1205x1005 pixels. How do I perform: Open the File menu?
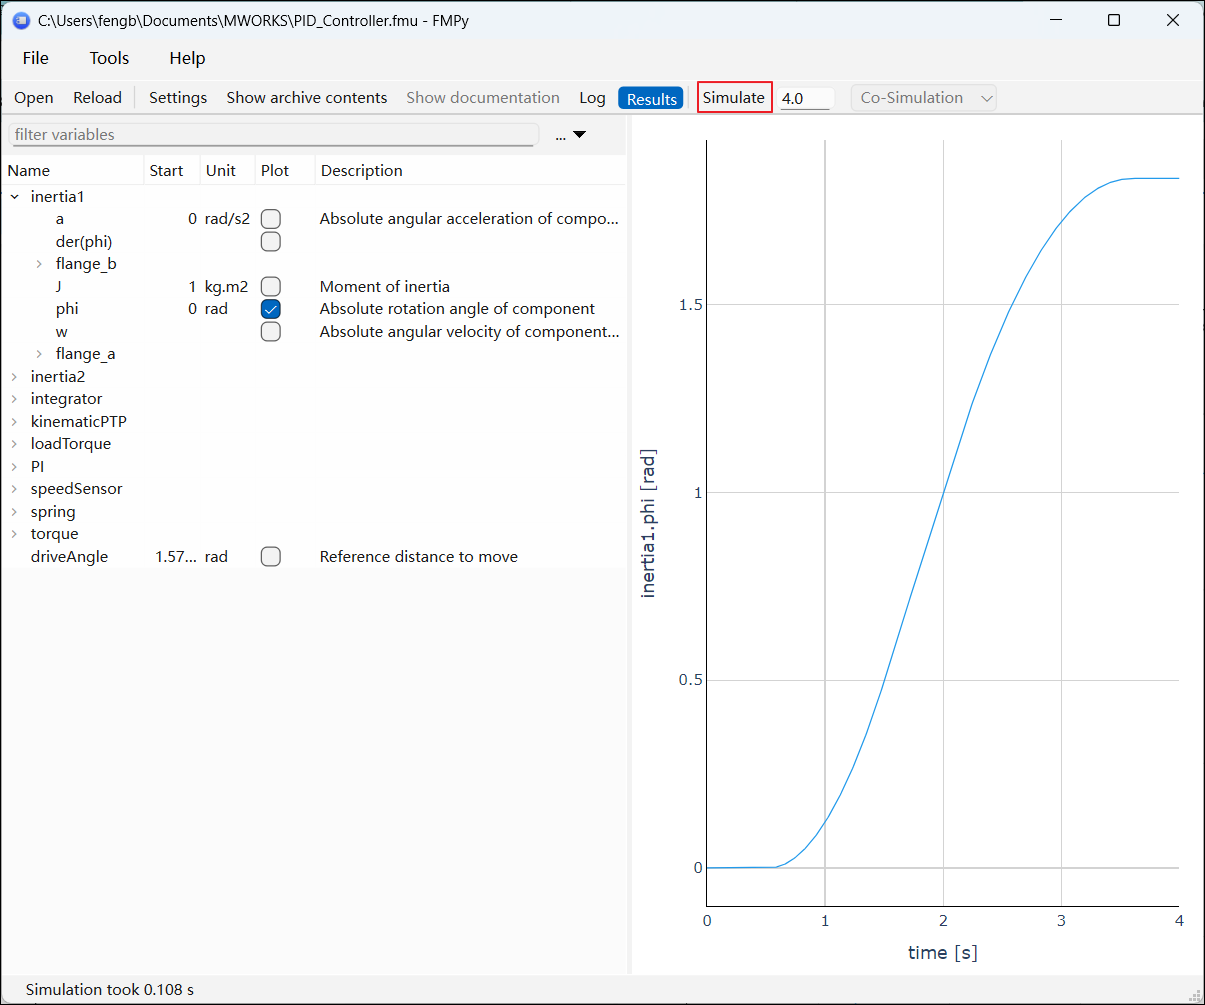(36, 58)
